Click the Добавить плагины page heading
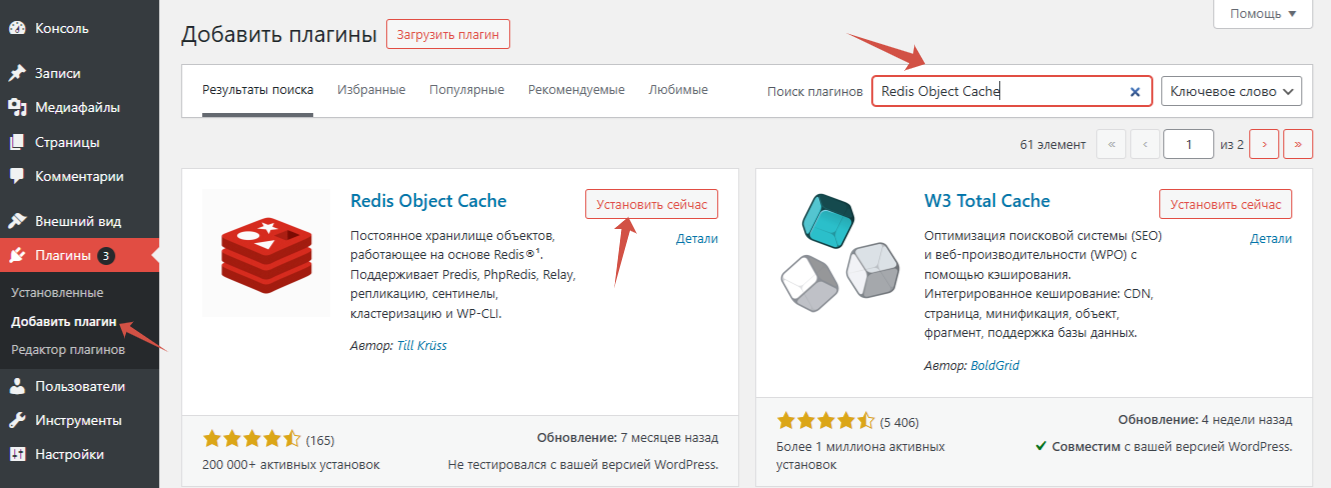1331x488 pixels. (278, 34)
